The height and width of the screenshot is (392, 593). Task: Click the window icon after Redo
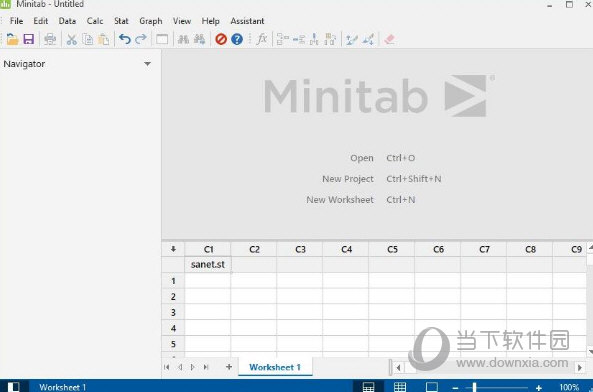[162, 39]
